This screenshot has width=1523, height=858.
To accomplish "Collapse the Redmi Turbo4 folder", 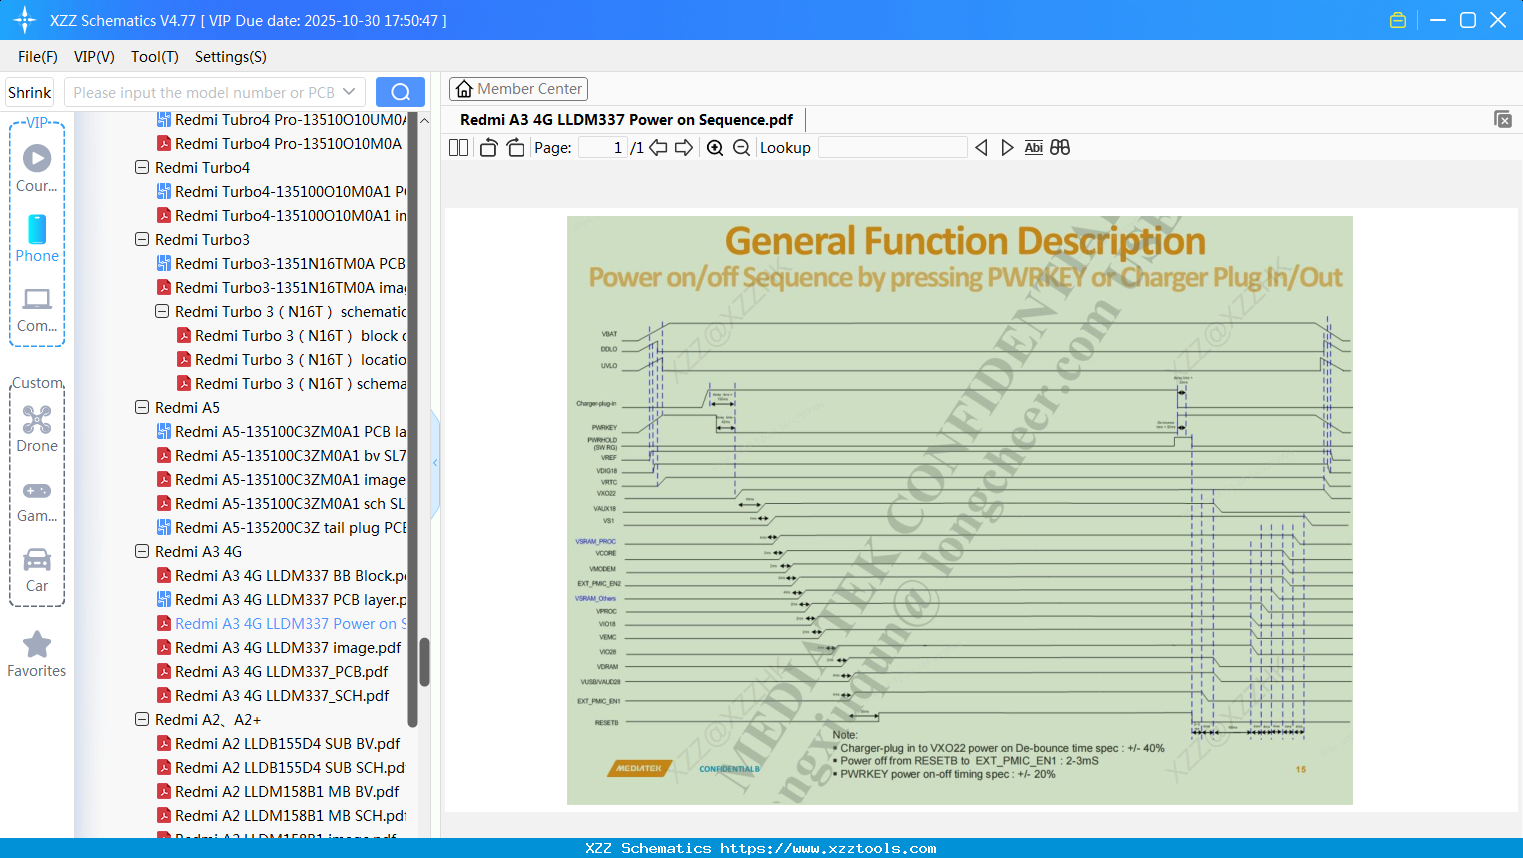I will (142, 167).
